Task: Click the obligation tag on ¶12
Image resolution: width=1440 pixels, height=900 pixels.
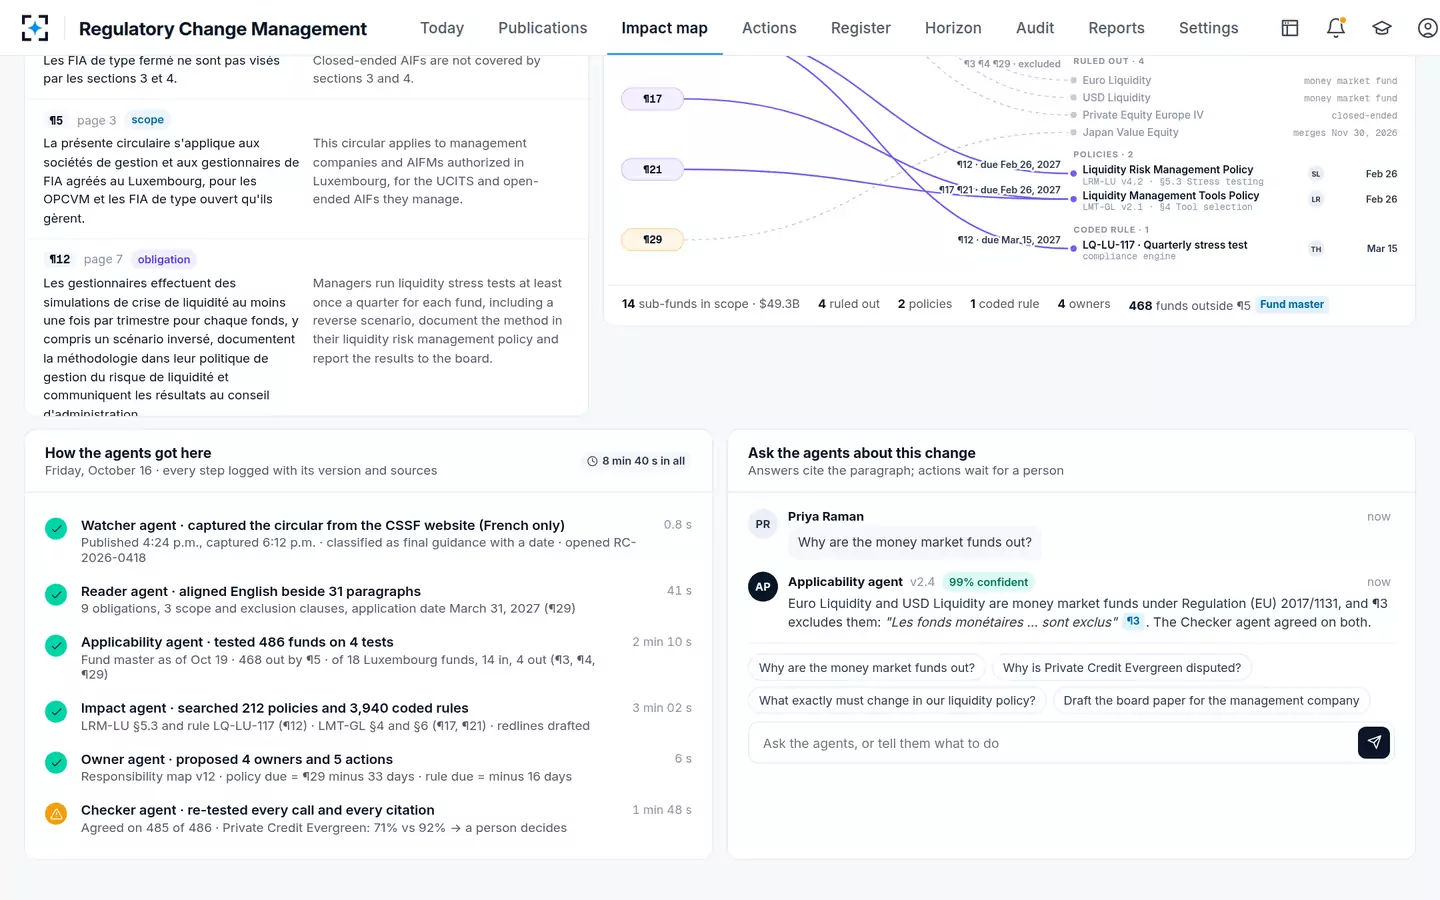Action: pos(164,259)
